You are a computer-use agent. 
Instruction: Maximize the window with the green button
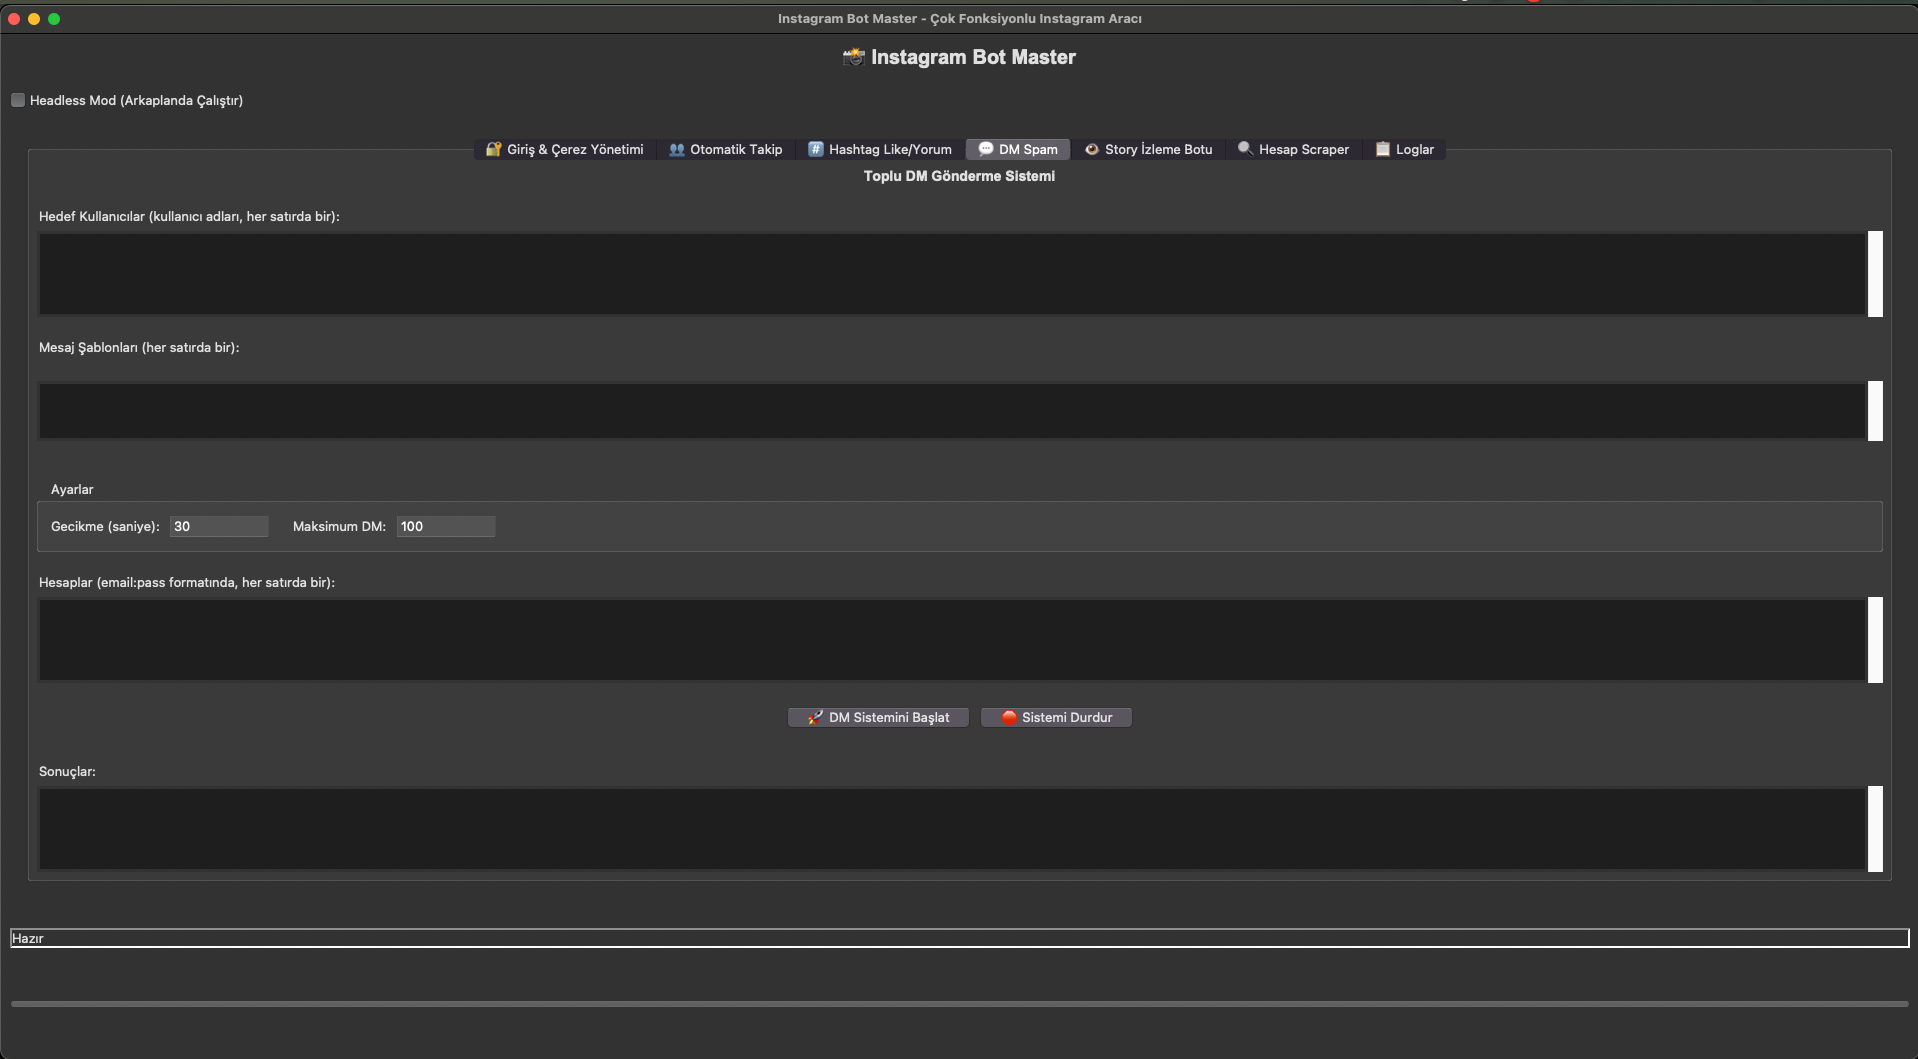coord(54,19)
